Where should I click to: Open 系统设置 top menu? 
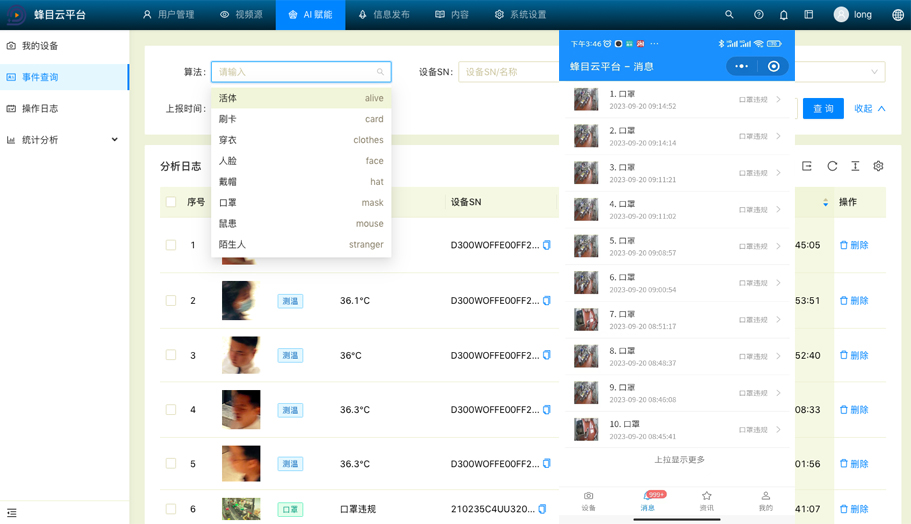pos(521,15)
